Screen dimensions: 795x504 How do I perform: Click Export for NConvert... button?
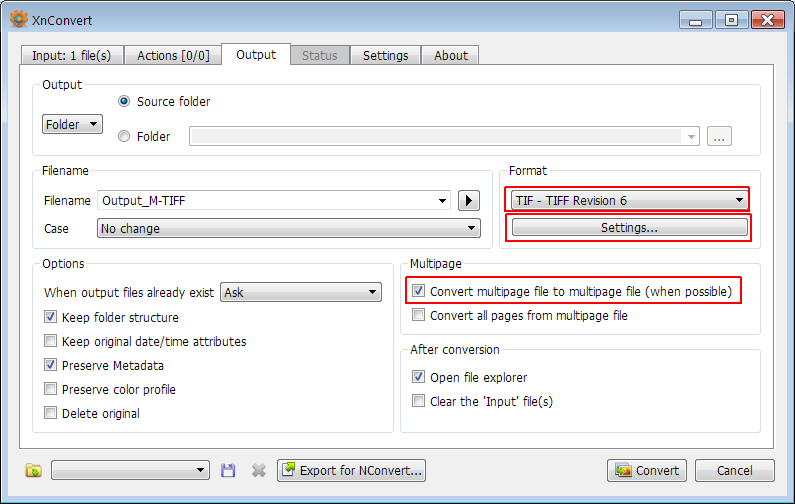351,471
